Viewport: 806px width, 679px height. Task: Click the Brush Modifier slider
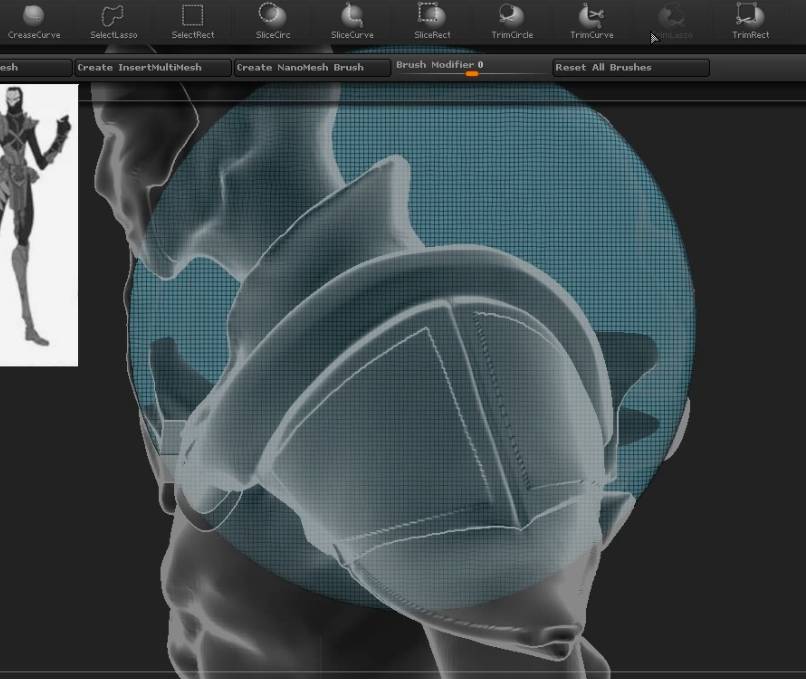471,68
